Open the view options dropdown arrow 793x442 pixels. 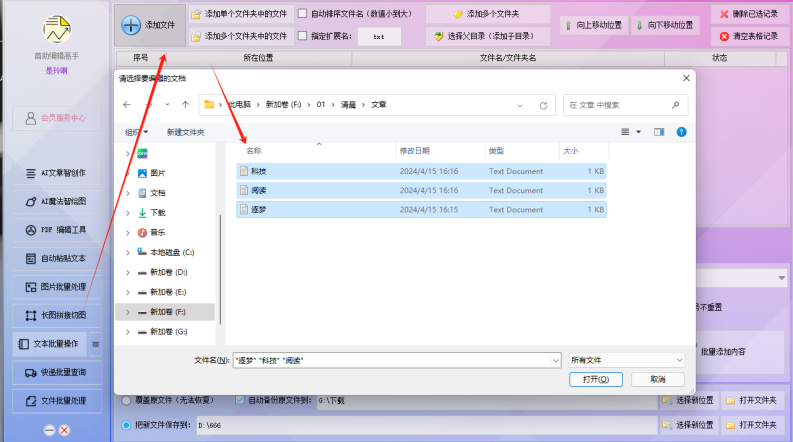(638, 132)
